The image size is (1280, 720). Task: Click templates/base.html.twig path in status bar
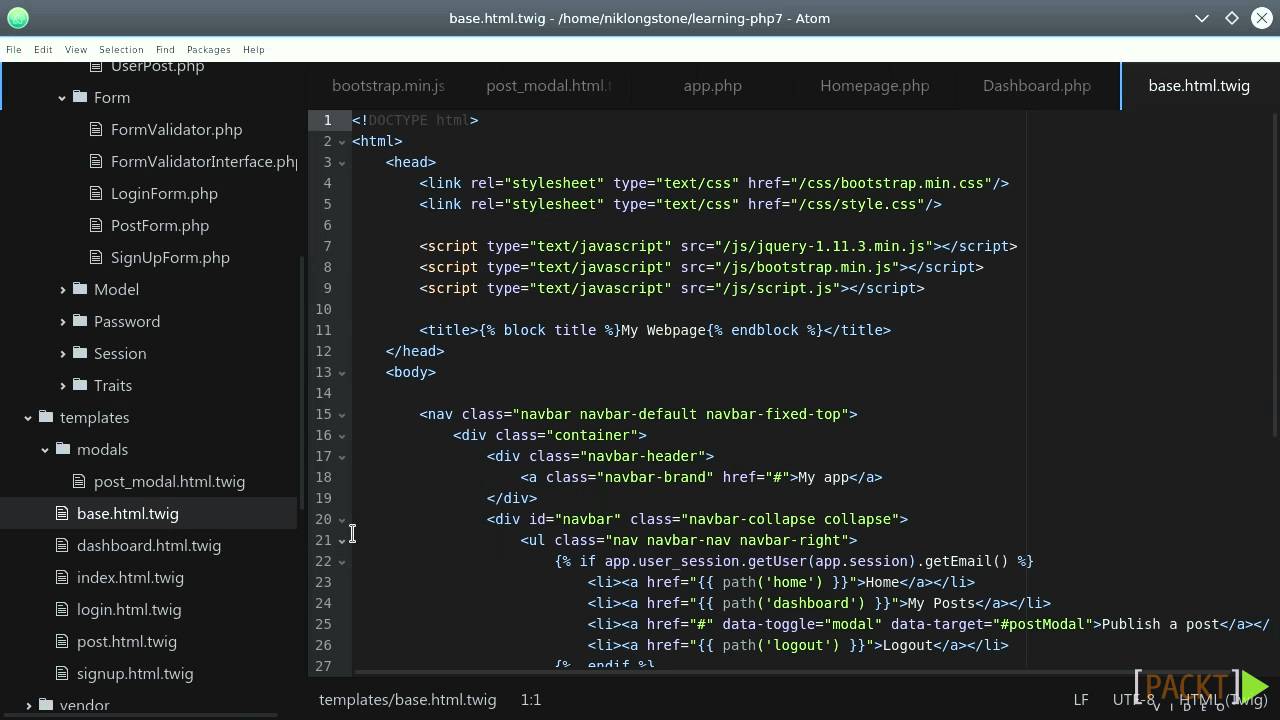(x=408, y=700)
